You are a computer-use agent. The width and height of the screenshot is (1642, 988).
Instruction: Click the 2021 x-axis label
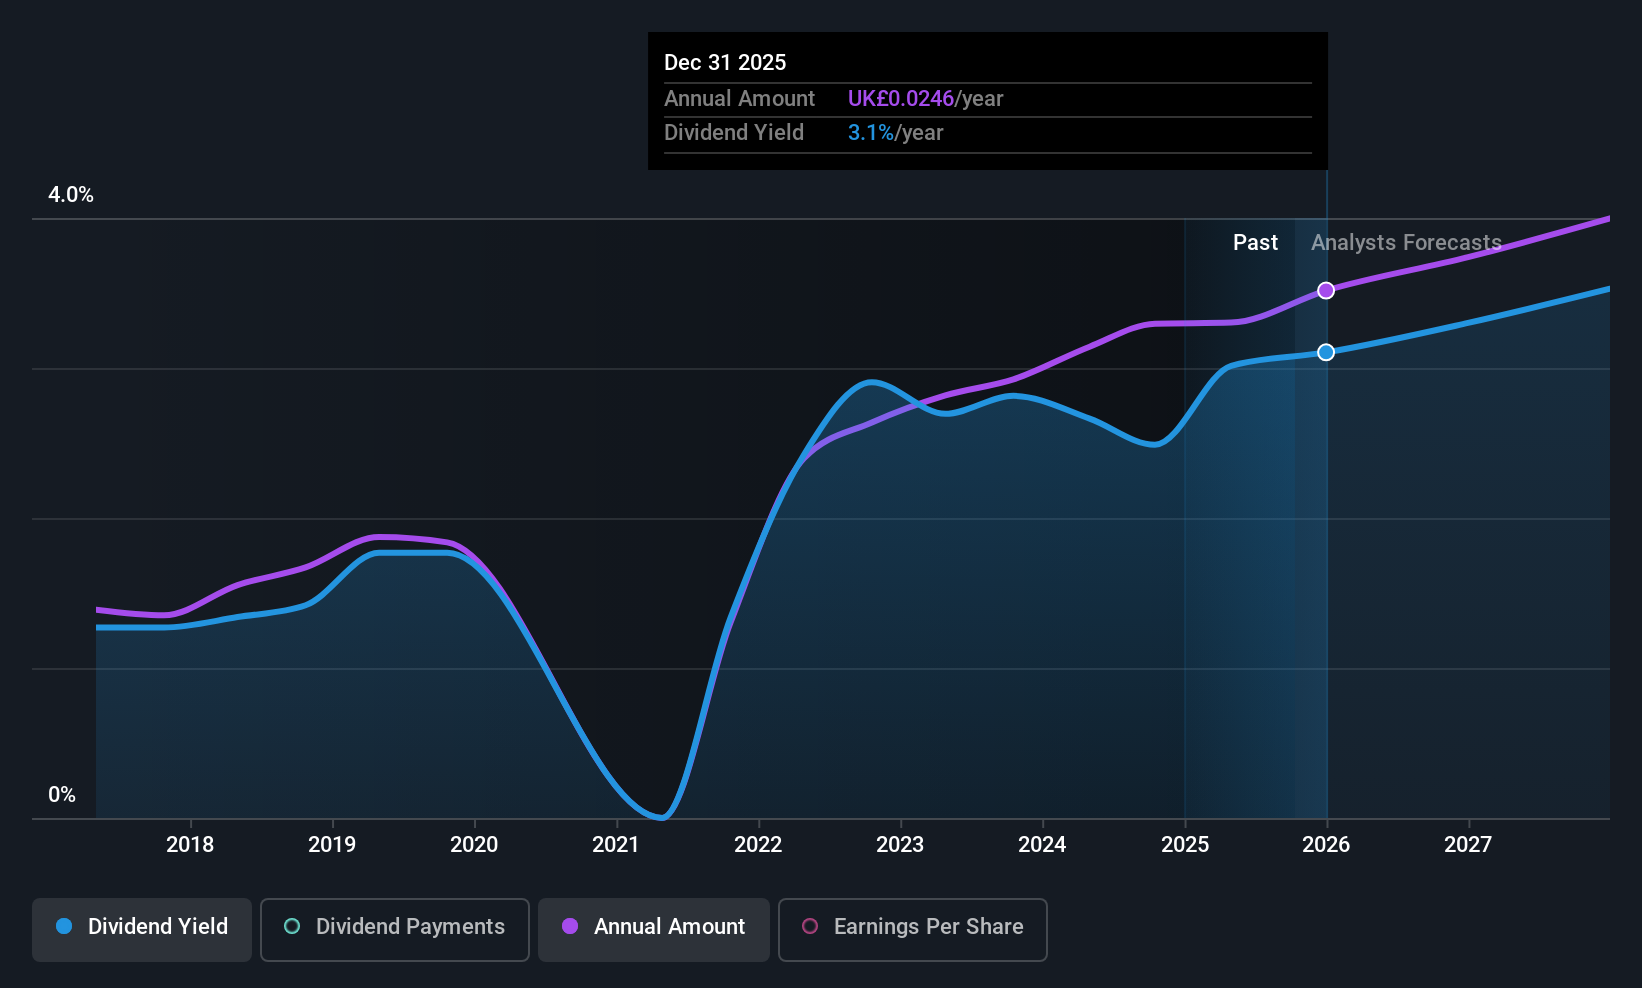coord(616,844)
